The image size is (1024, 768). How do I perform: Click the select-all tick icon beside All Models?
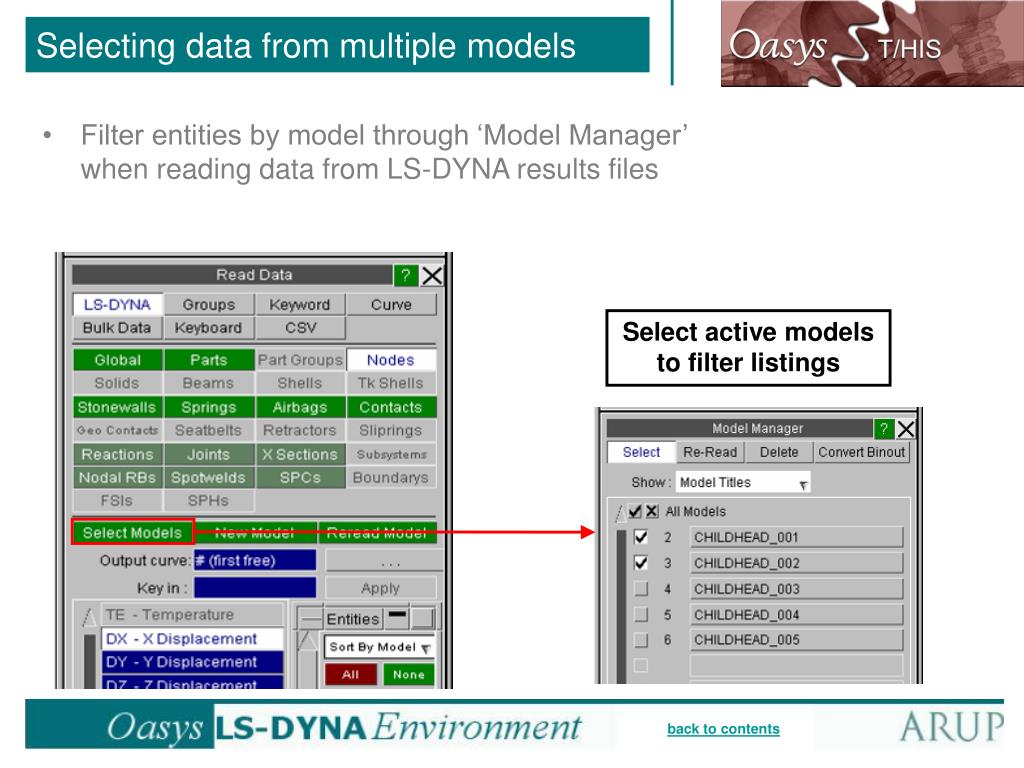click(635, 511)
